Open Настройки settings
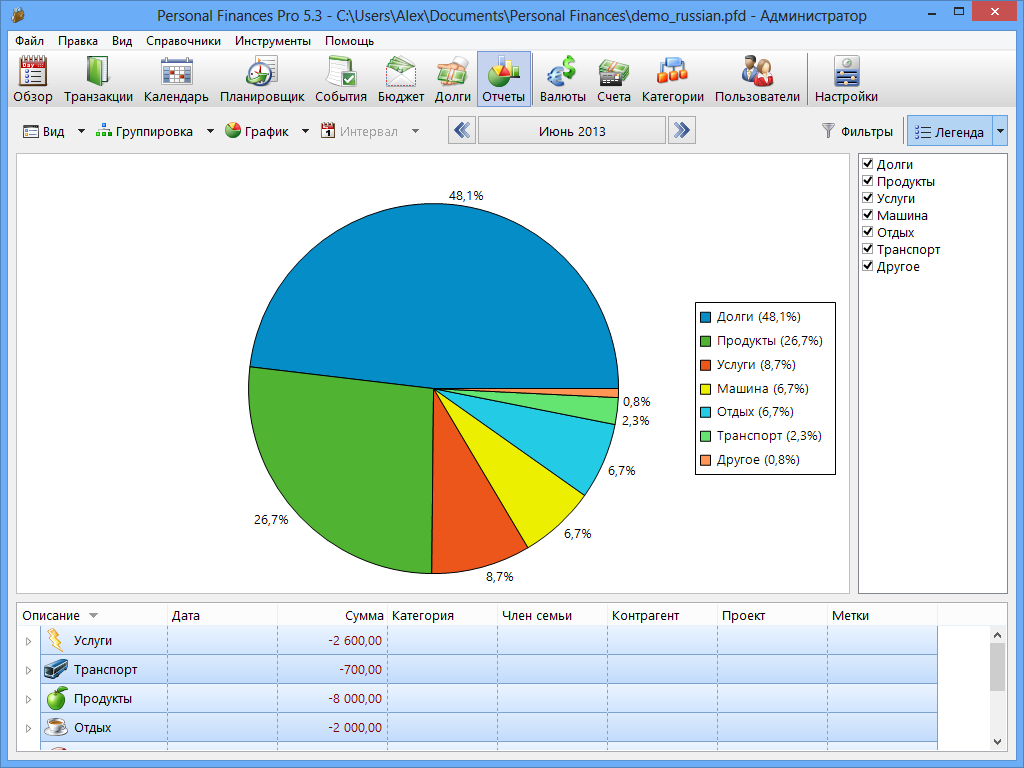The width and height of the screenshot is (1024, 768). click(846, 79)
